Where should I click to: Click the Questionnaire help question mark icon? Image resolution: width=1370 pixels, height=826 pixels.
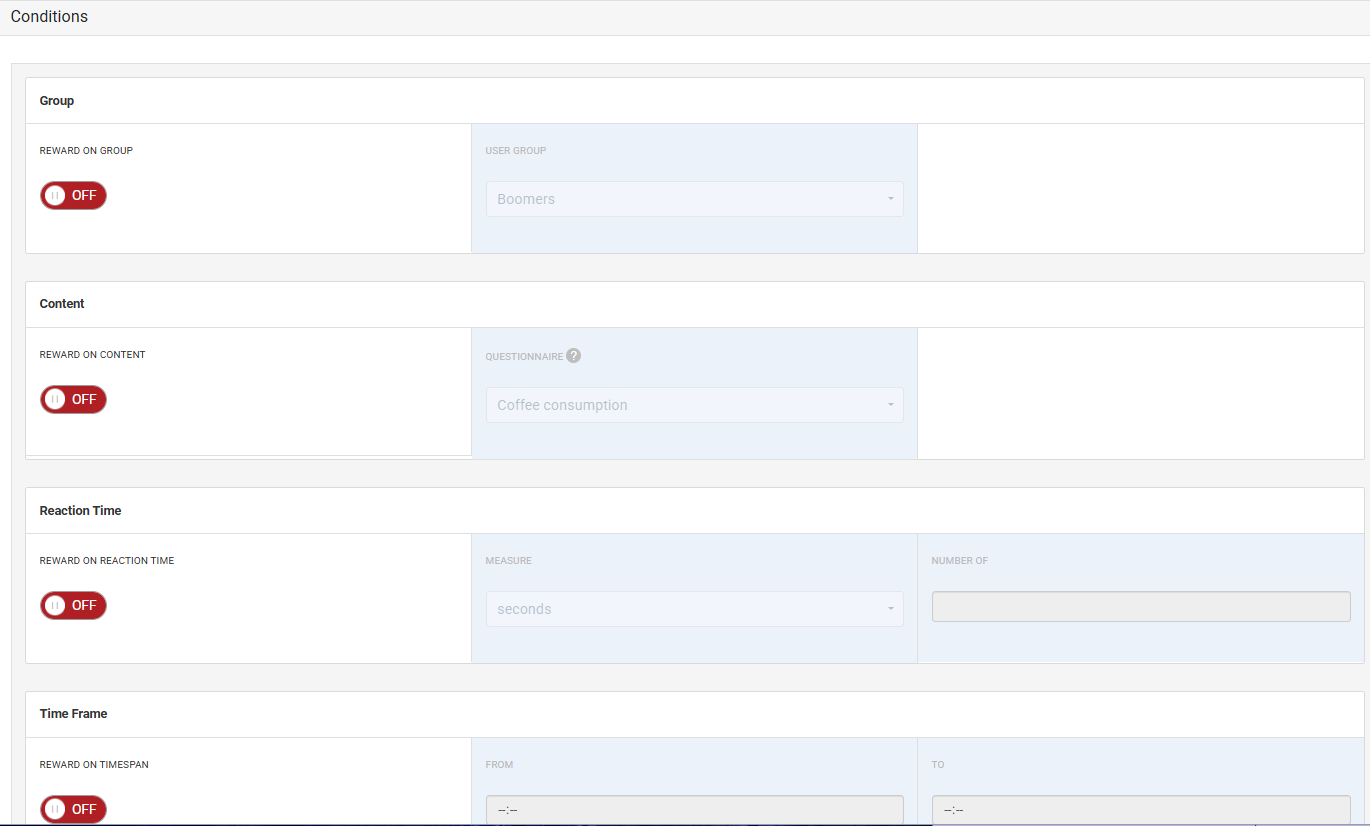pos(573,356)
